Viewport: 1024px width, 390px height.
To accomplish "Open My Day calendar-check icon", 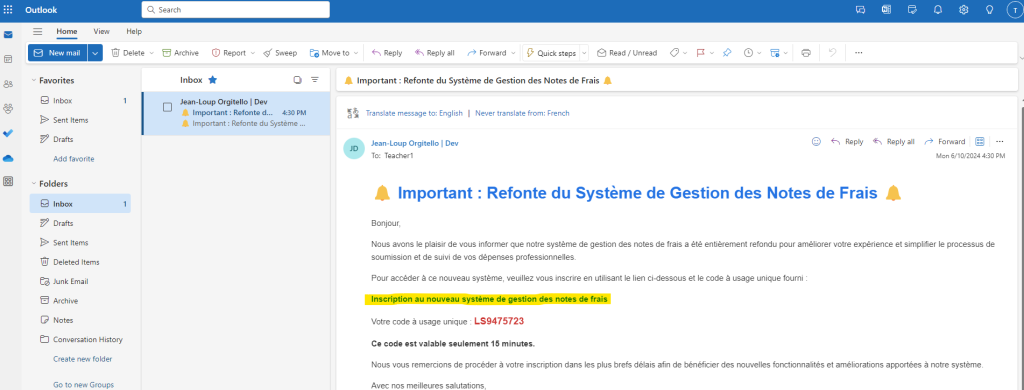I will [x=912, y=10].
